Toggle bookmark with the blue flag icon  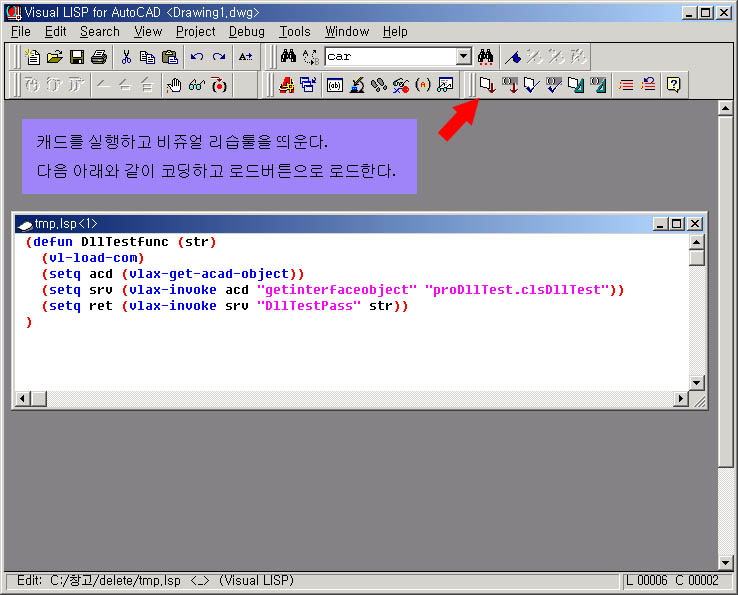point(513,56)
